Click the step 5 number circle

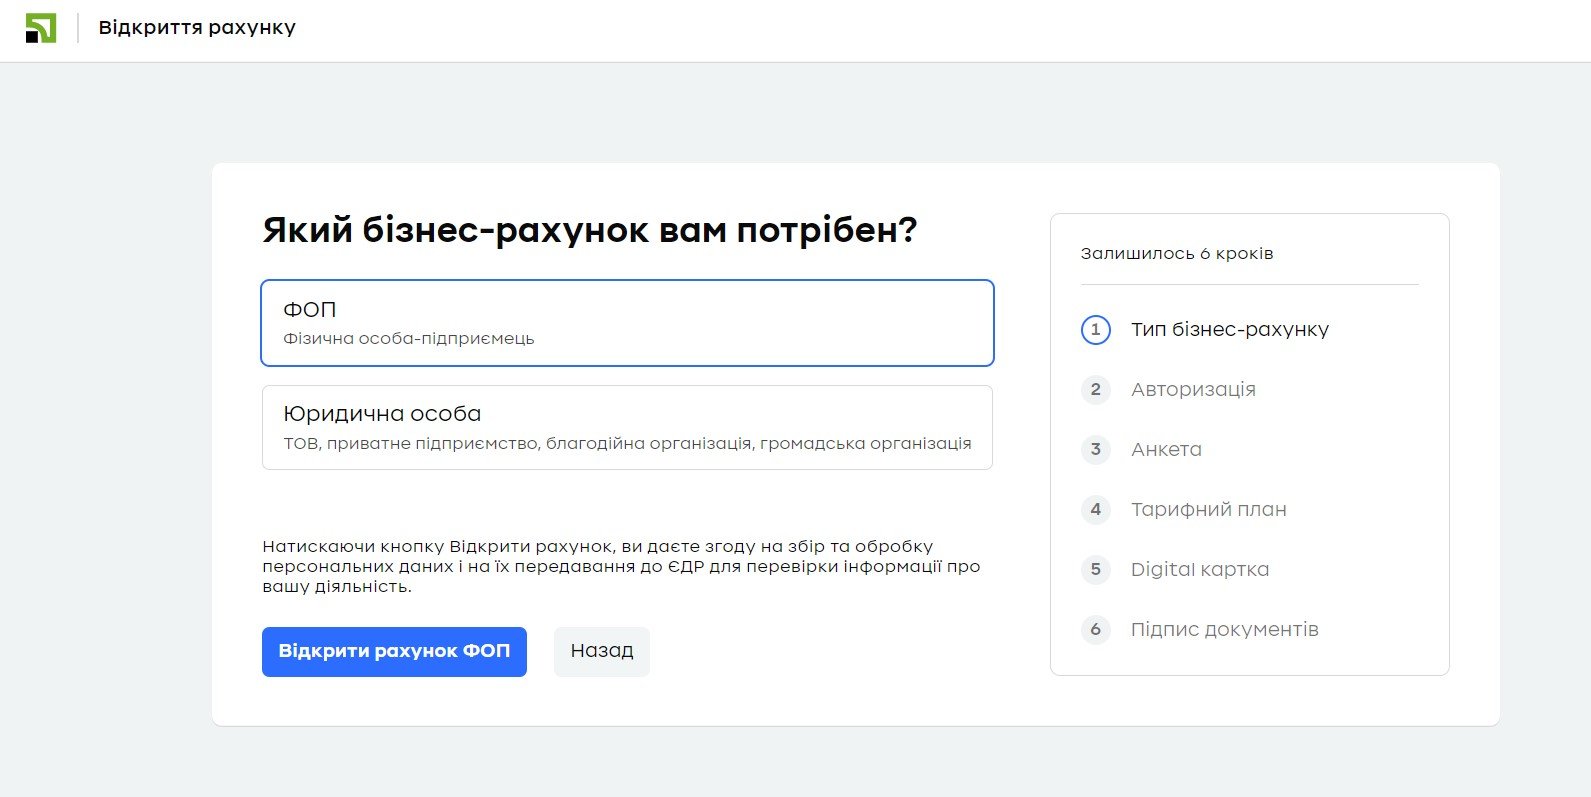pos(1095,569)
